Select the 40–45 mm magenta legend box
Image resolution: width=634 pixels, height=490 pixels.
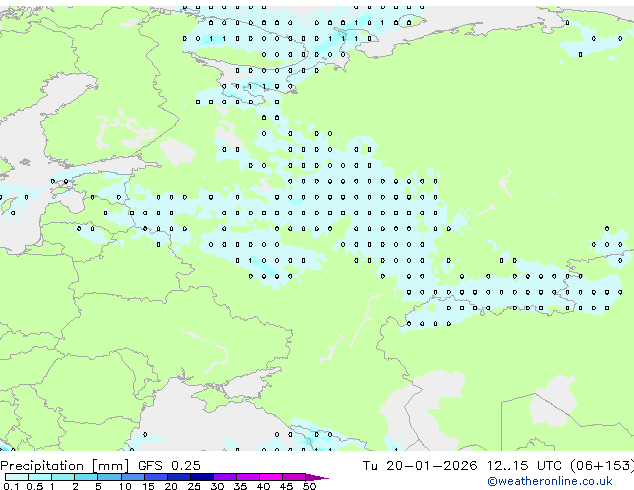coord(271,477)
